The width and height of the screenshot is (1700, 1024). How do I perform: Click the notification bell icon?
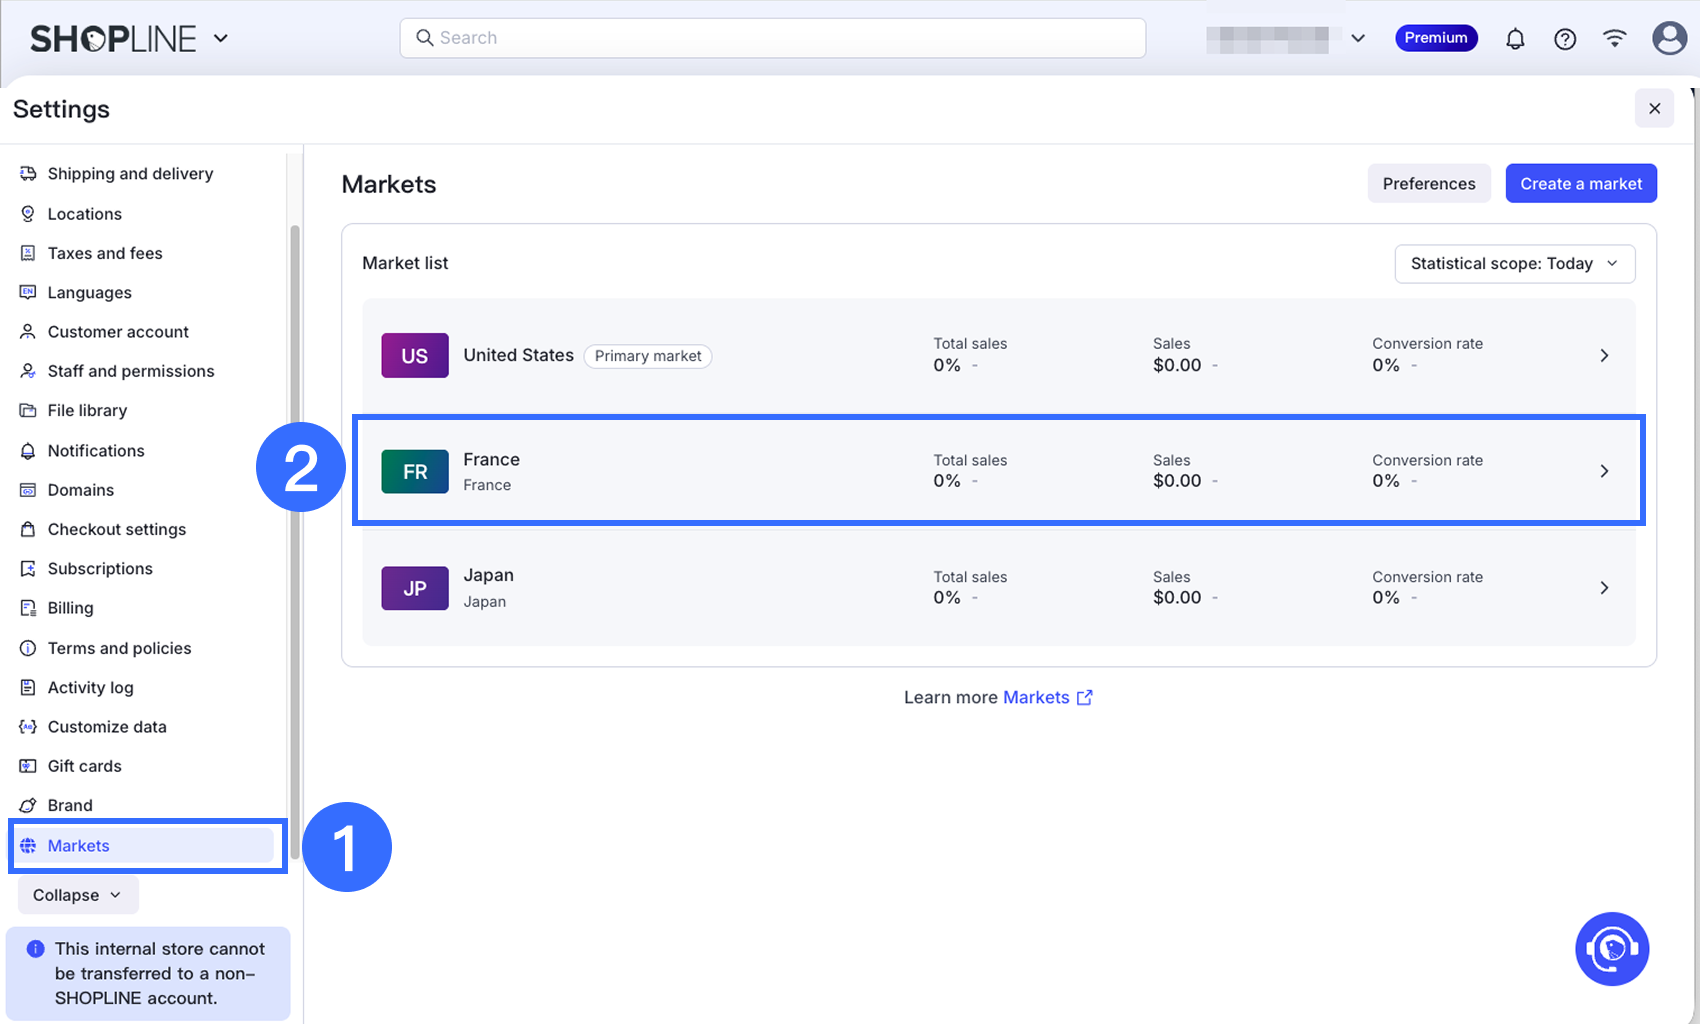(x=1515, y=39)
